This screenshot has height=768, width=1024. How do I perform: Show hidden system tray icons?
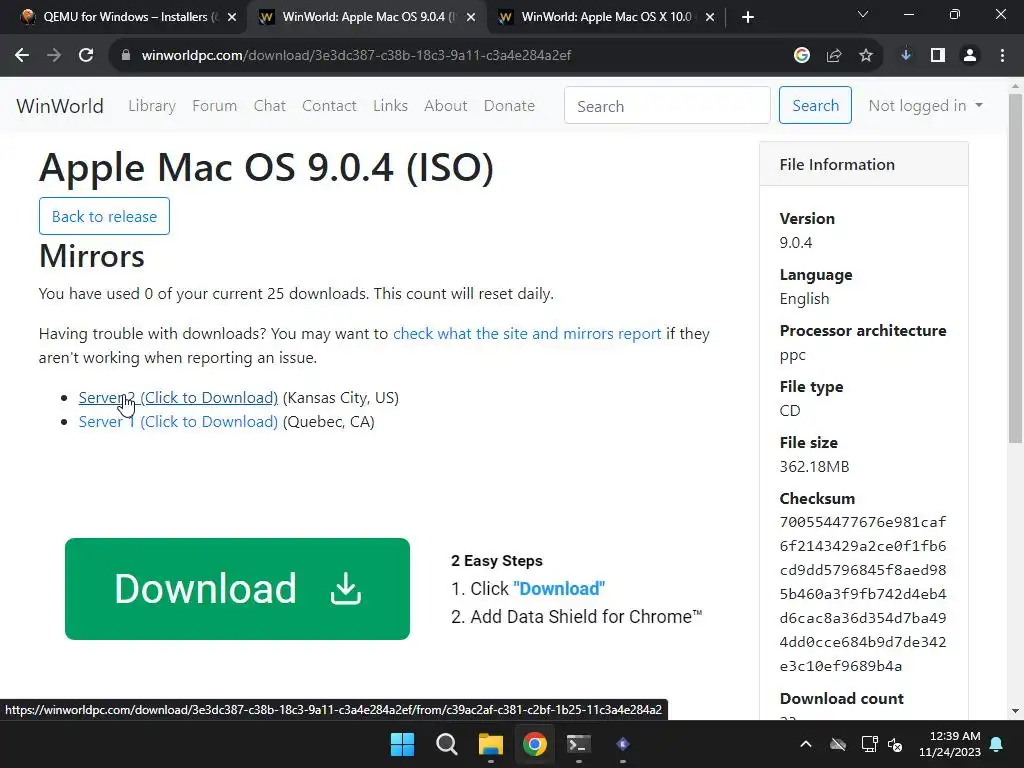coord(806,744)
